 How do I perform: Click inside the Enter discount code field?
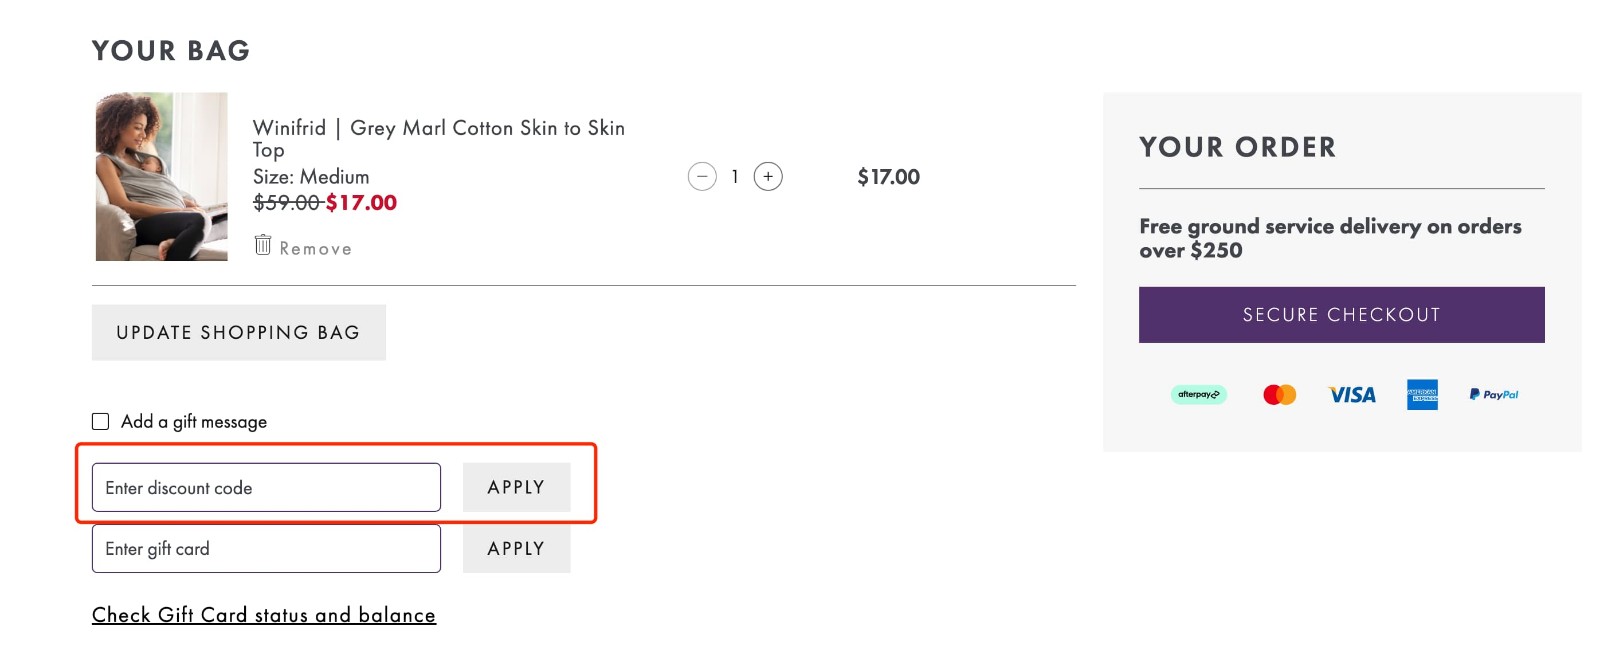tap(265, 487)
